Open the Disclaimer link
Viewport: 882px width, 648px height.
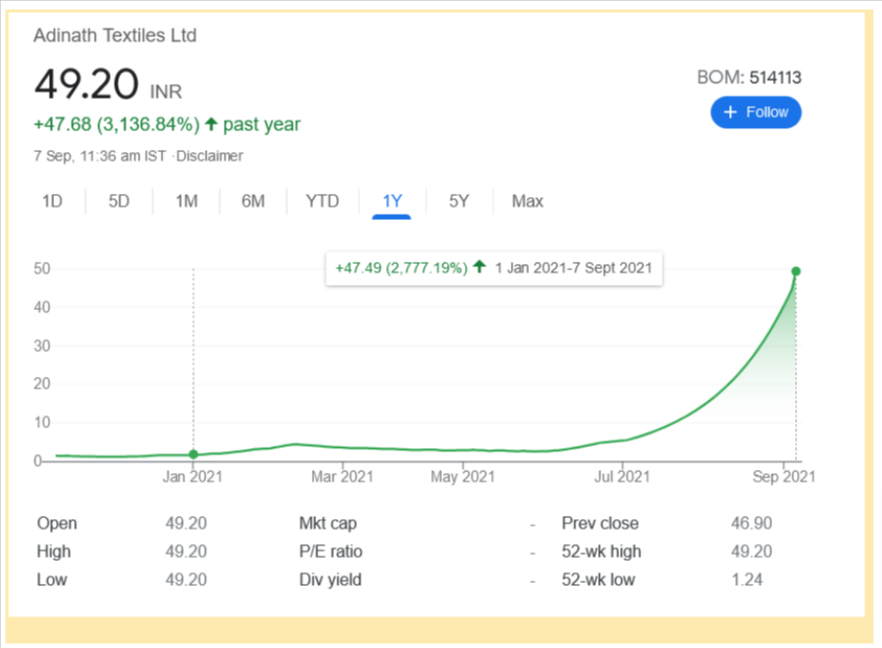pos(209,156)
